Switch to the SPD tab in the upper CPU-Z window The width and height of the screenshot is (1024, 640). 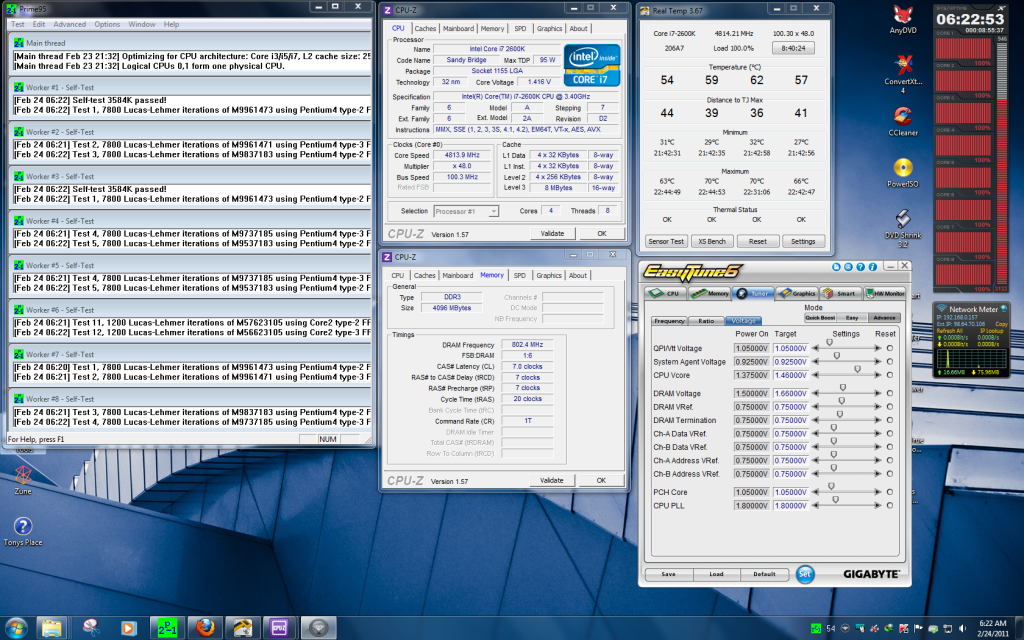[x=520, y=29]
